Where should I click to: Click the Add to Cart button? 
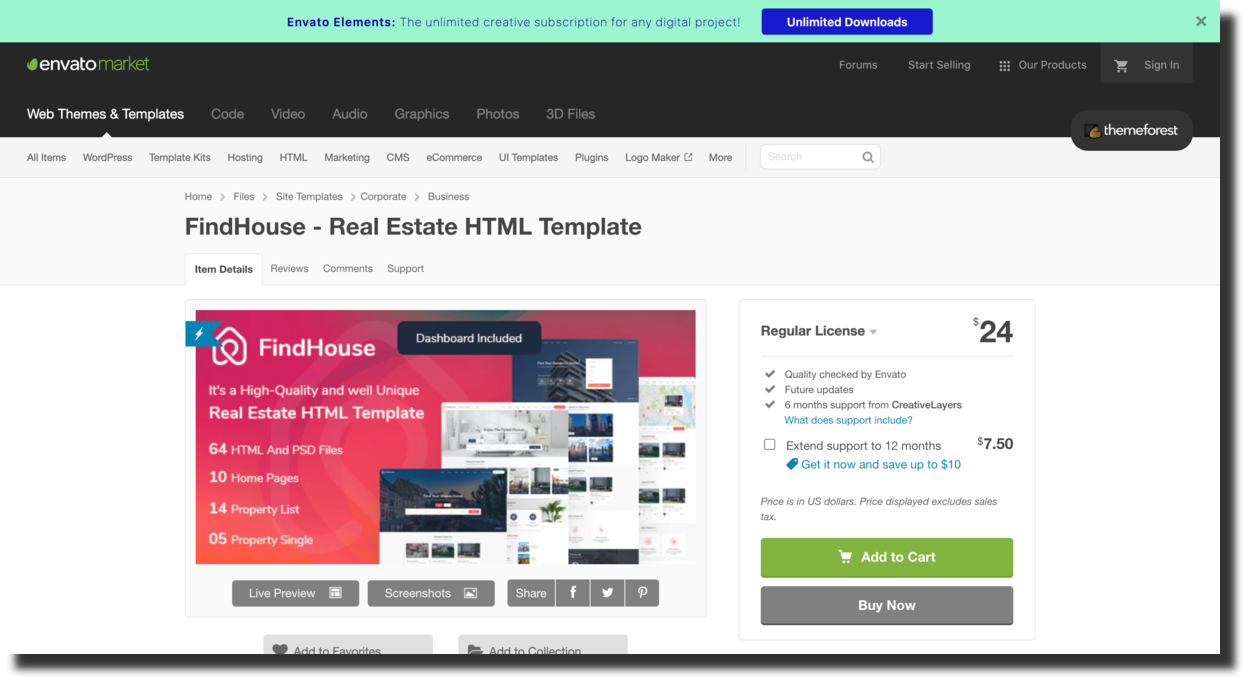(x=887, y=557)
